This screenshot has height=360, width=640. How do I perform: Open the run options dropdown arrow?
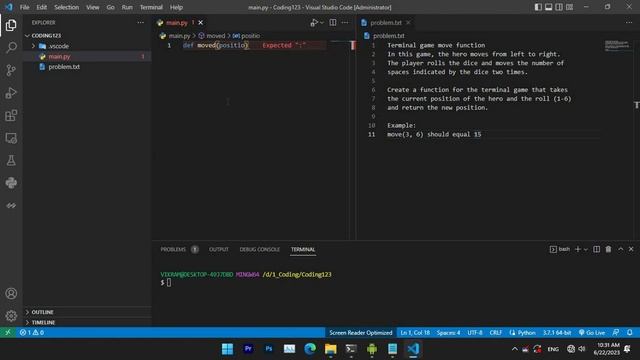point(322,23)
